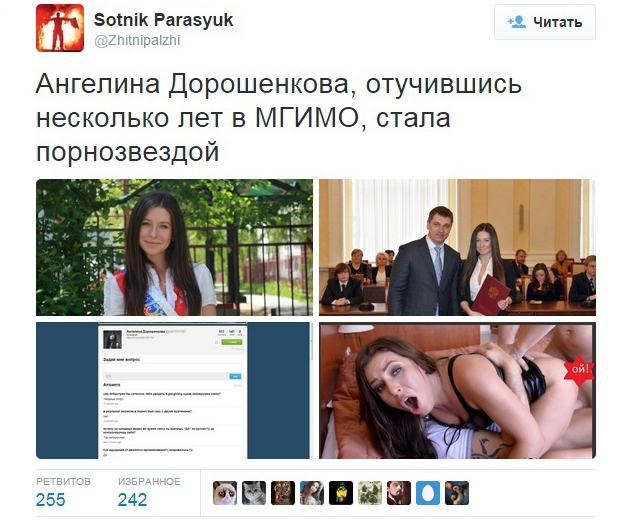Open the green plant sketch avatar
The image size is (620, 524).
[370, 493]
